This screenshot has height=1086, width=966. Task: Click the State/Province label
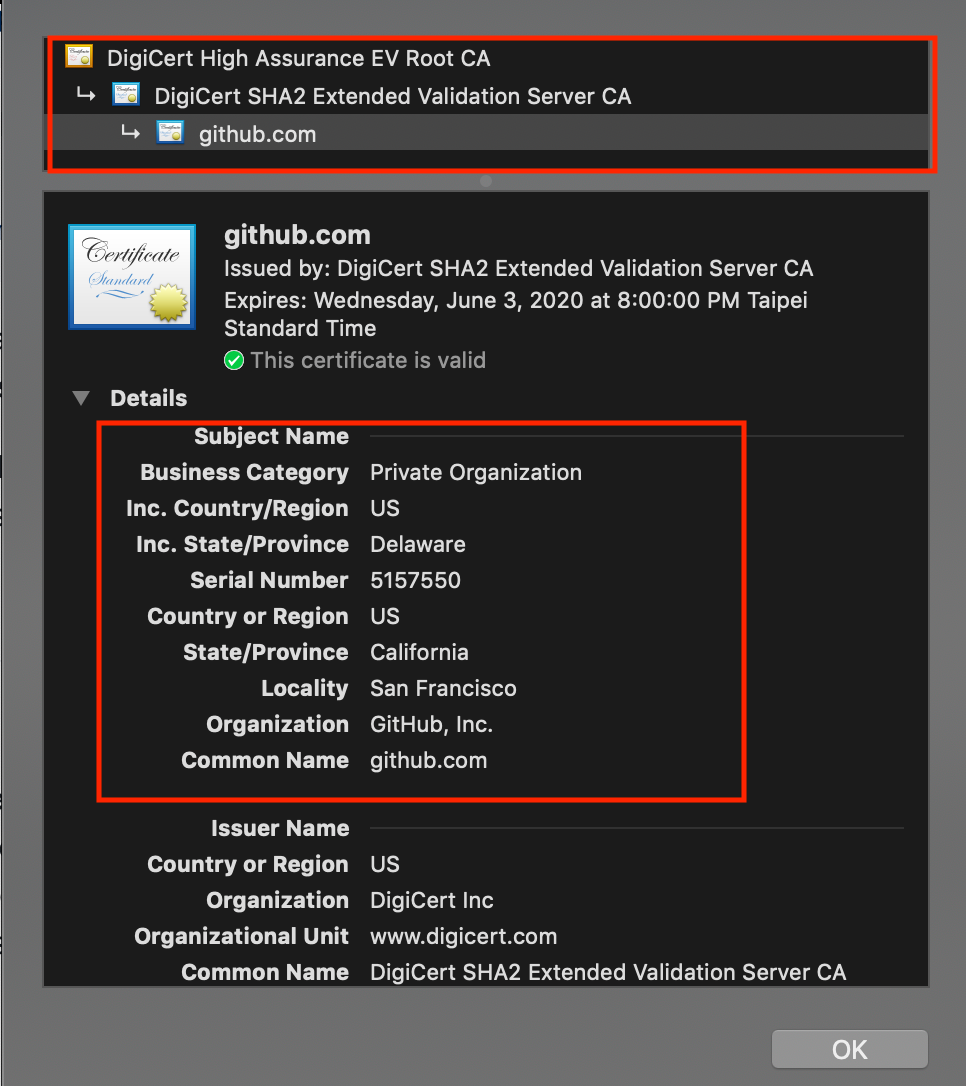pos(266,652)
